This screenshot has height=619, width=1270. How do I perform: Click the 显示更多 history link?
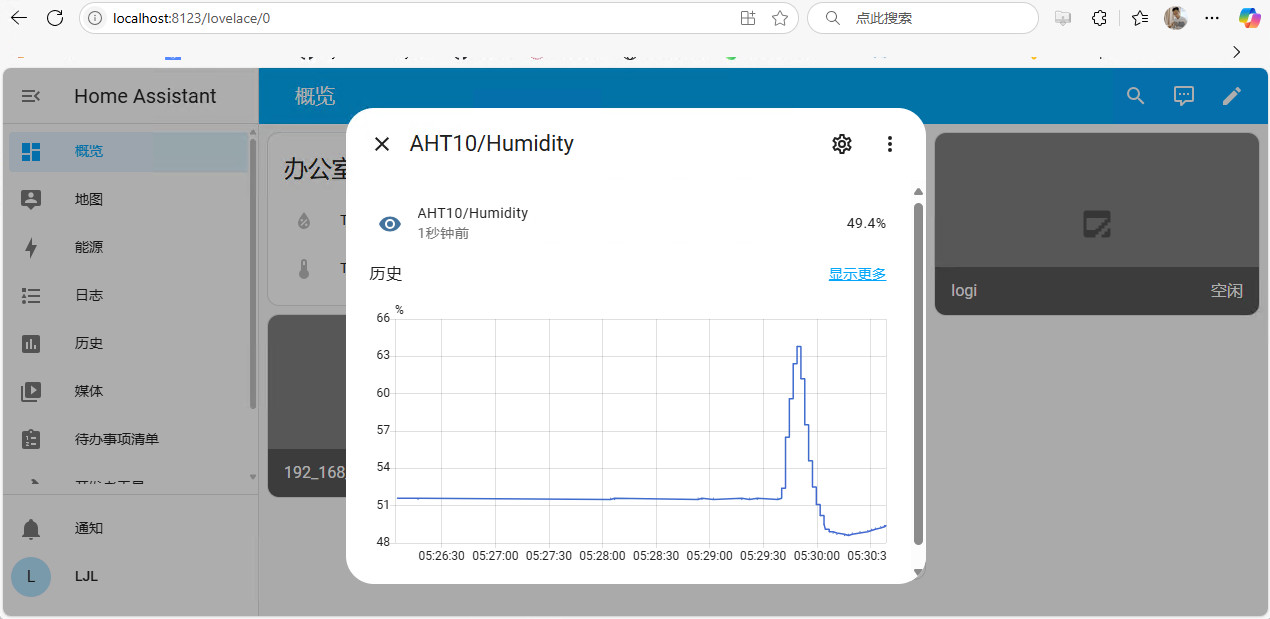coord(857,274)
